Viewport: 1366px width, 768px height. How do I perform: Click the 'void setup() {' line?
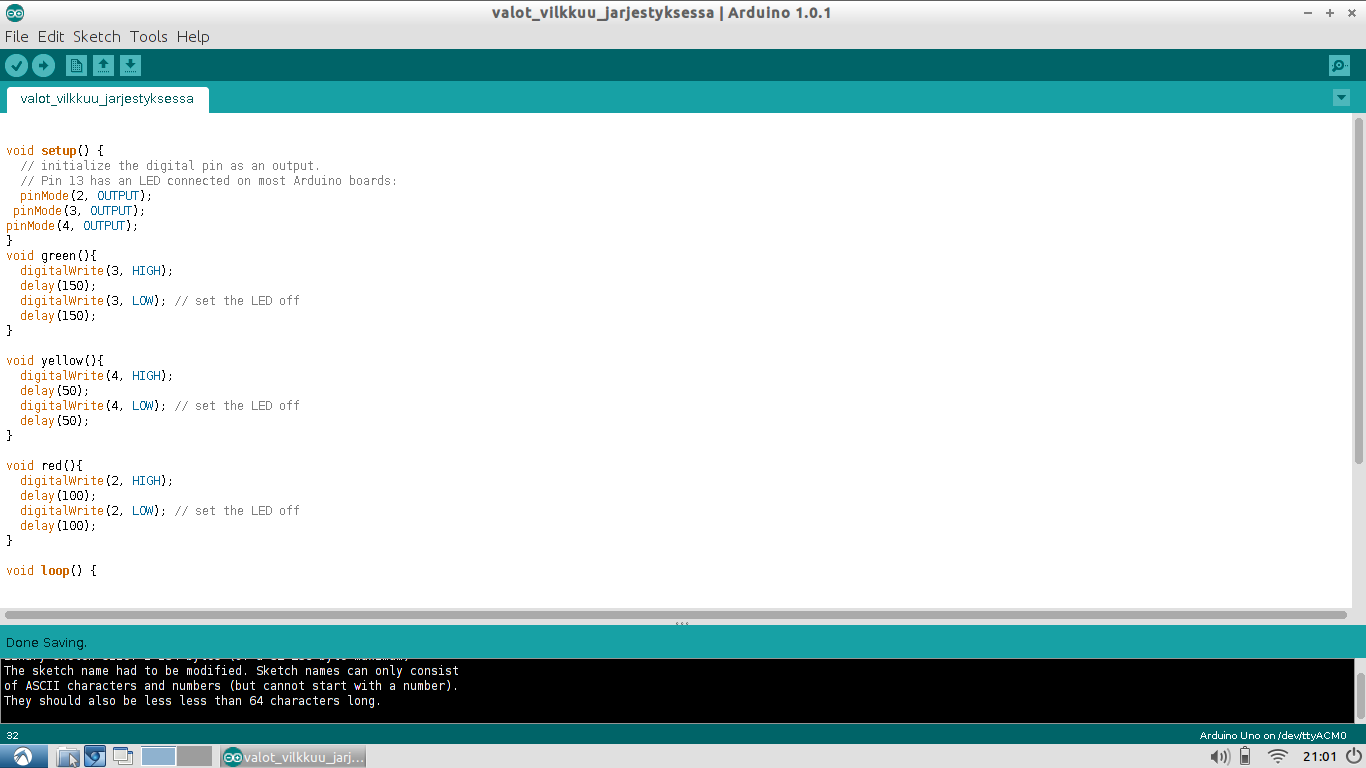pyautogui.click(x=55, y=151)
